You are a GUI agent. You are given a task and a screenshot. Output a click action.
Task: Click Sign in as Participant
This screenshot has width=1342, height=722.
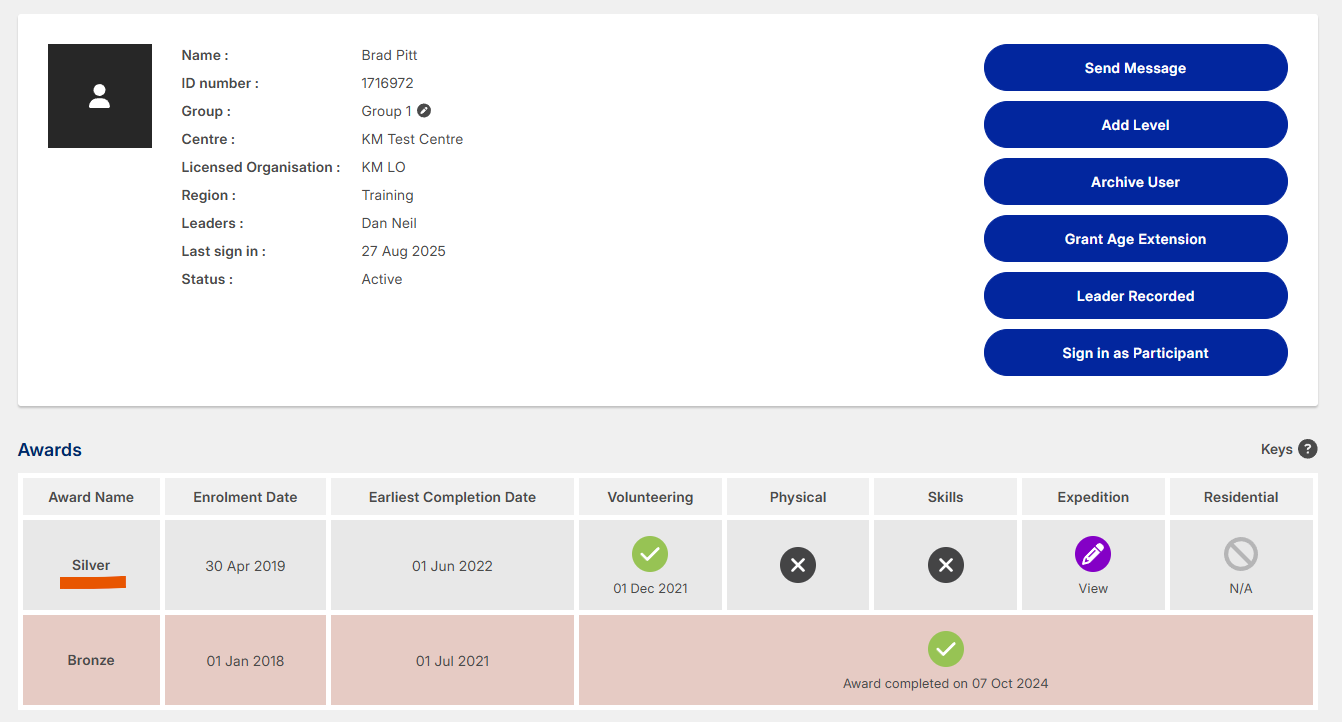pyautogui.click(x=1135, y=353)
